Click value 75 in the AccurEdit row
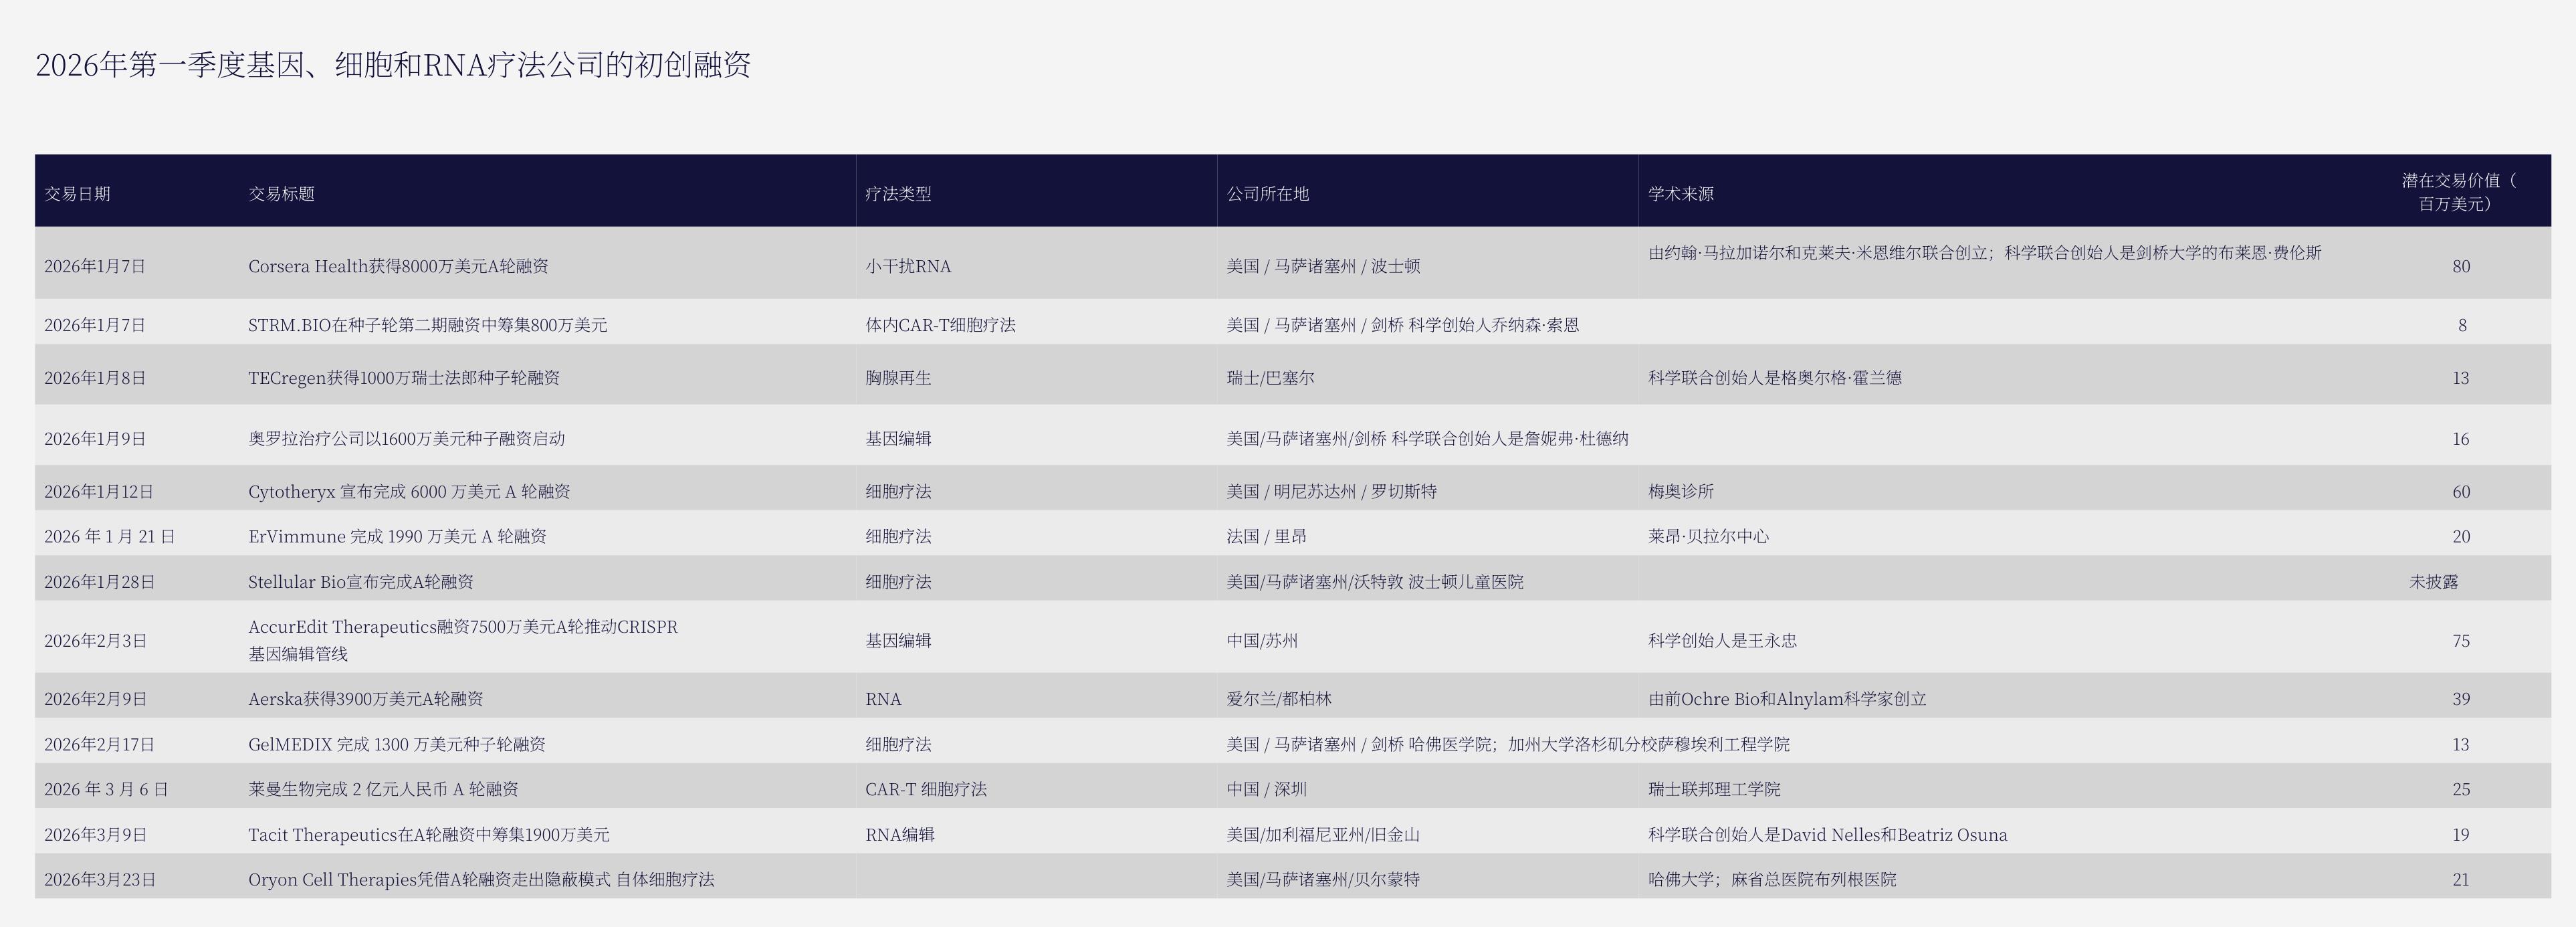Viewport: 2576px width, 927px height. coord(2461,641)
